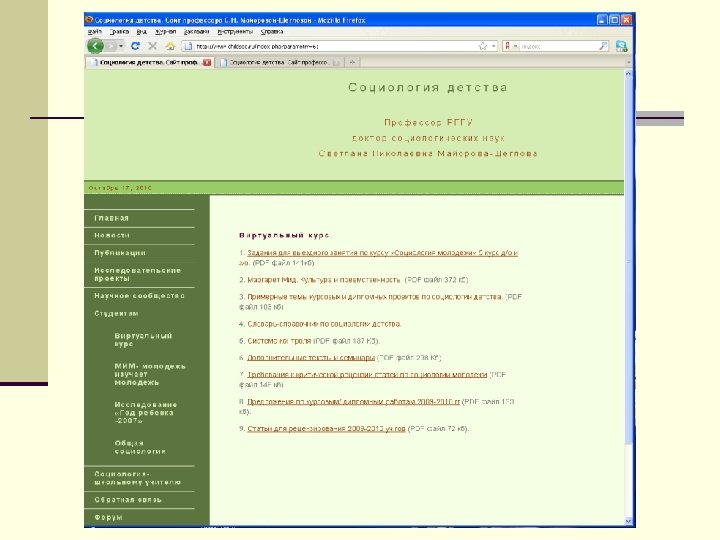Viewport: 720px width, 540px height.
Task: Open МИМ- молодежь изучает молодежь item
Action: tap(150, 374)
